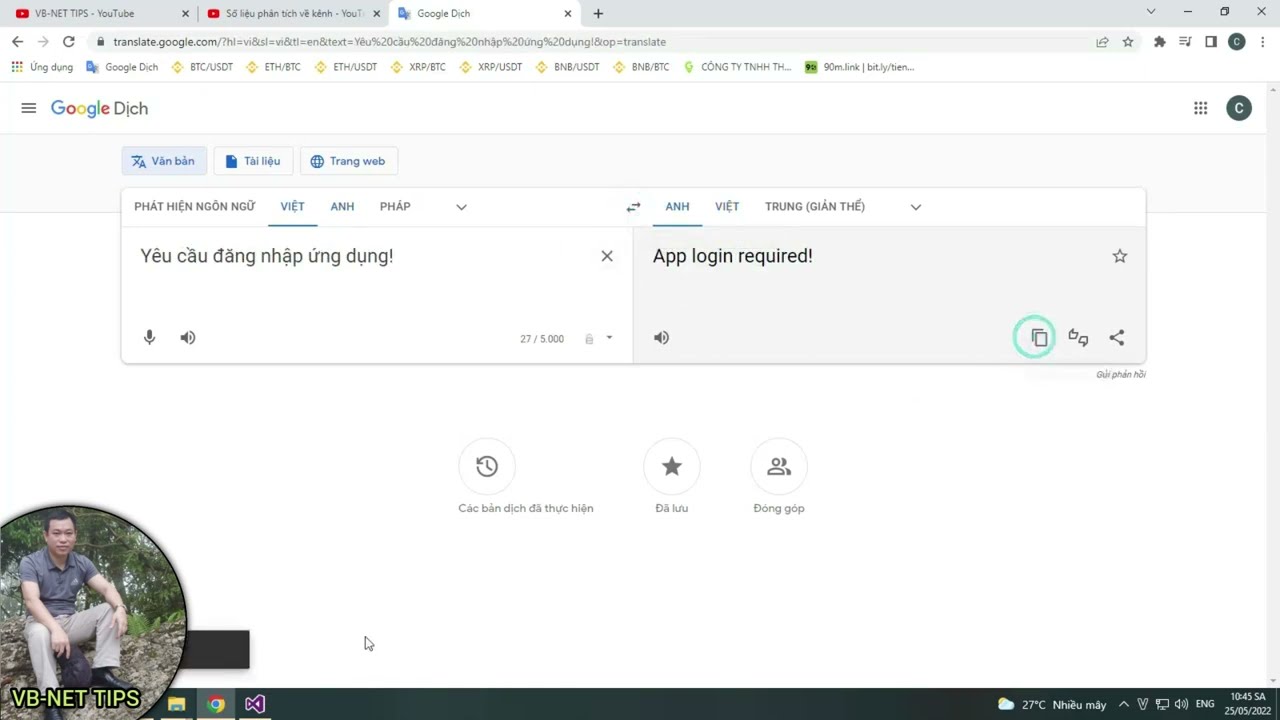Show hidden tray icons chevron
Image resolution: width=1280 pixels, height=720 pixels.
[x=1124, y=704]
